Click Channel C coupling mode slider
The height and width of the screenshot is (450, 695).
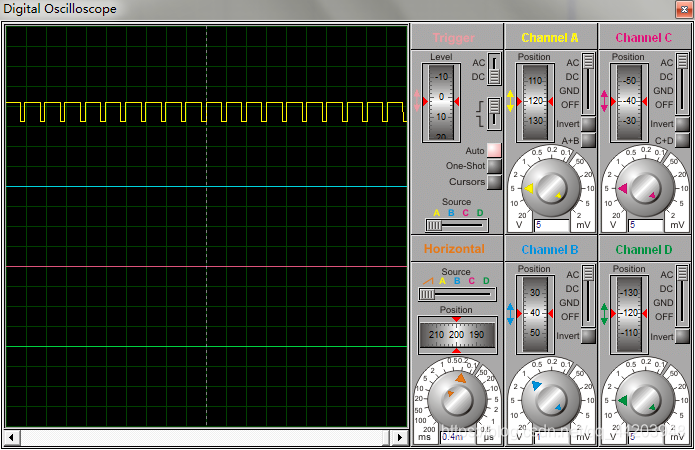click(x=682, y=84)
